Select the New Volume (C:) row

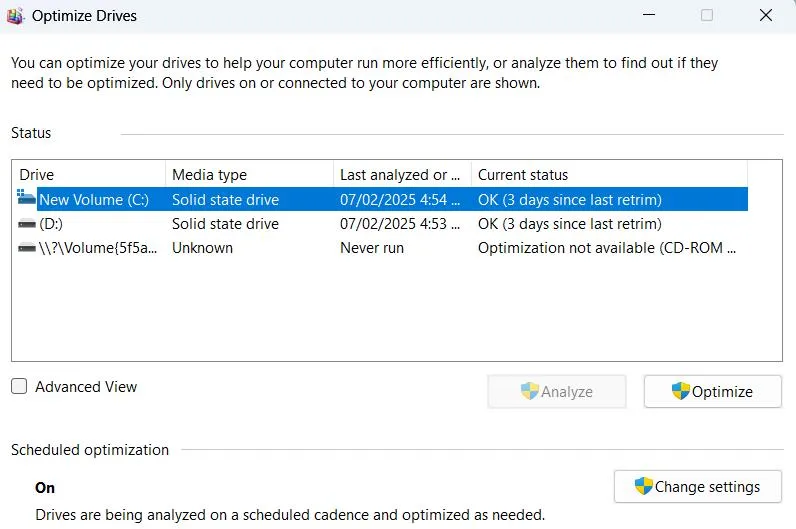(x=381, y=200)
